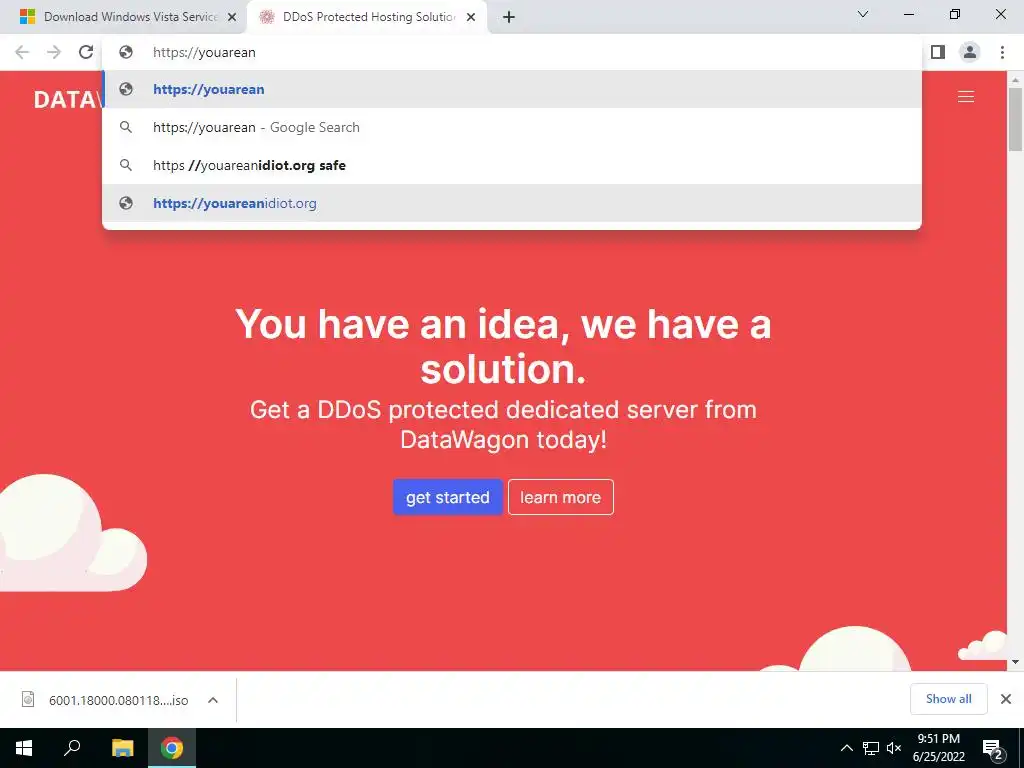1024x768 pixels.
Task: Click the scrollbar down arrow
Action: coord(1016,662)
